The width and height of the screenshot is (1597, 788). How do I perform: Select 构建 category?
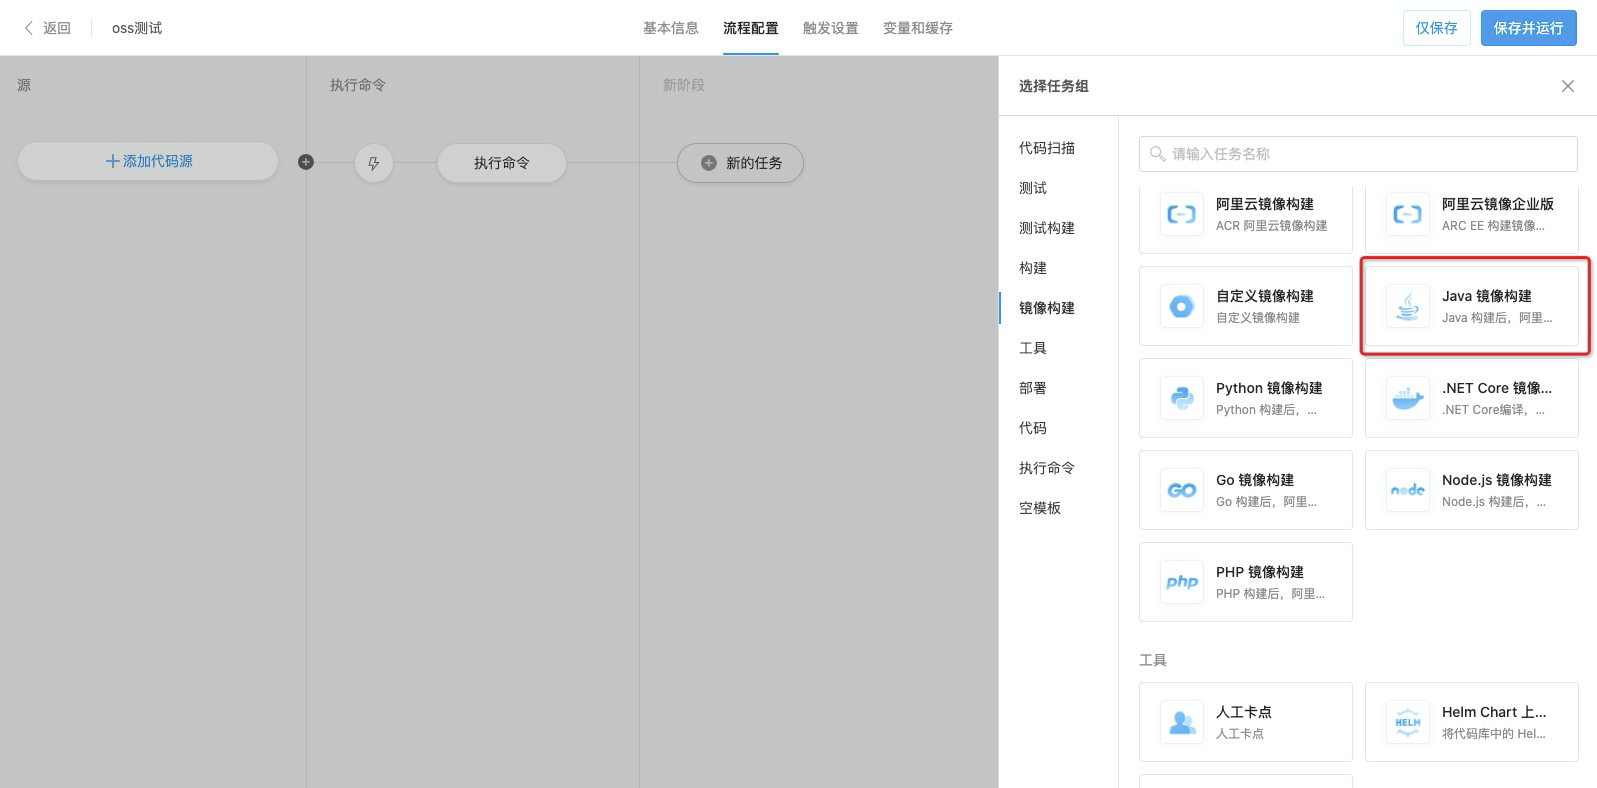1033,268
